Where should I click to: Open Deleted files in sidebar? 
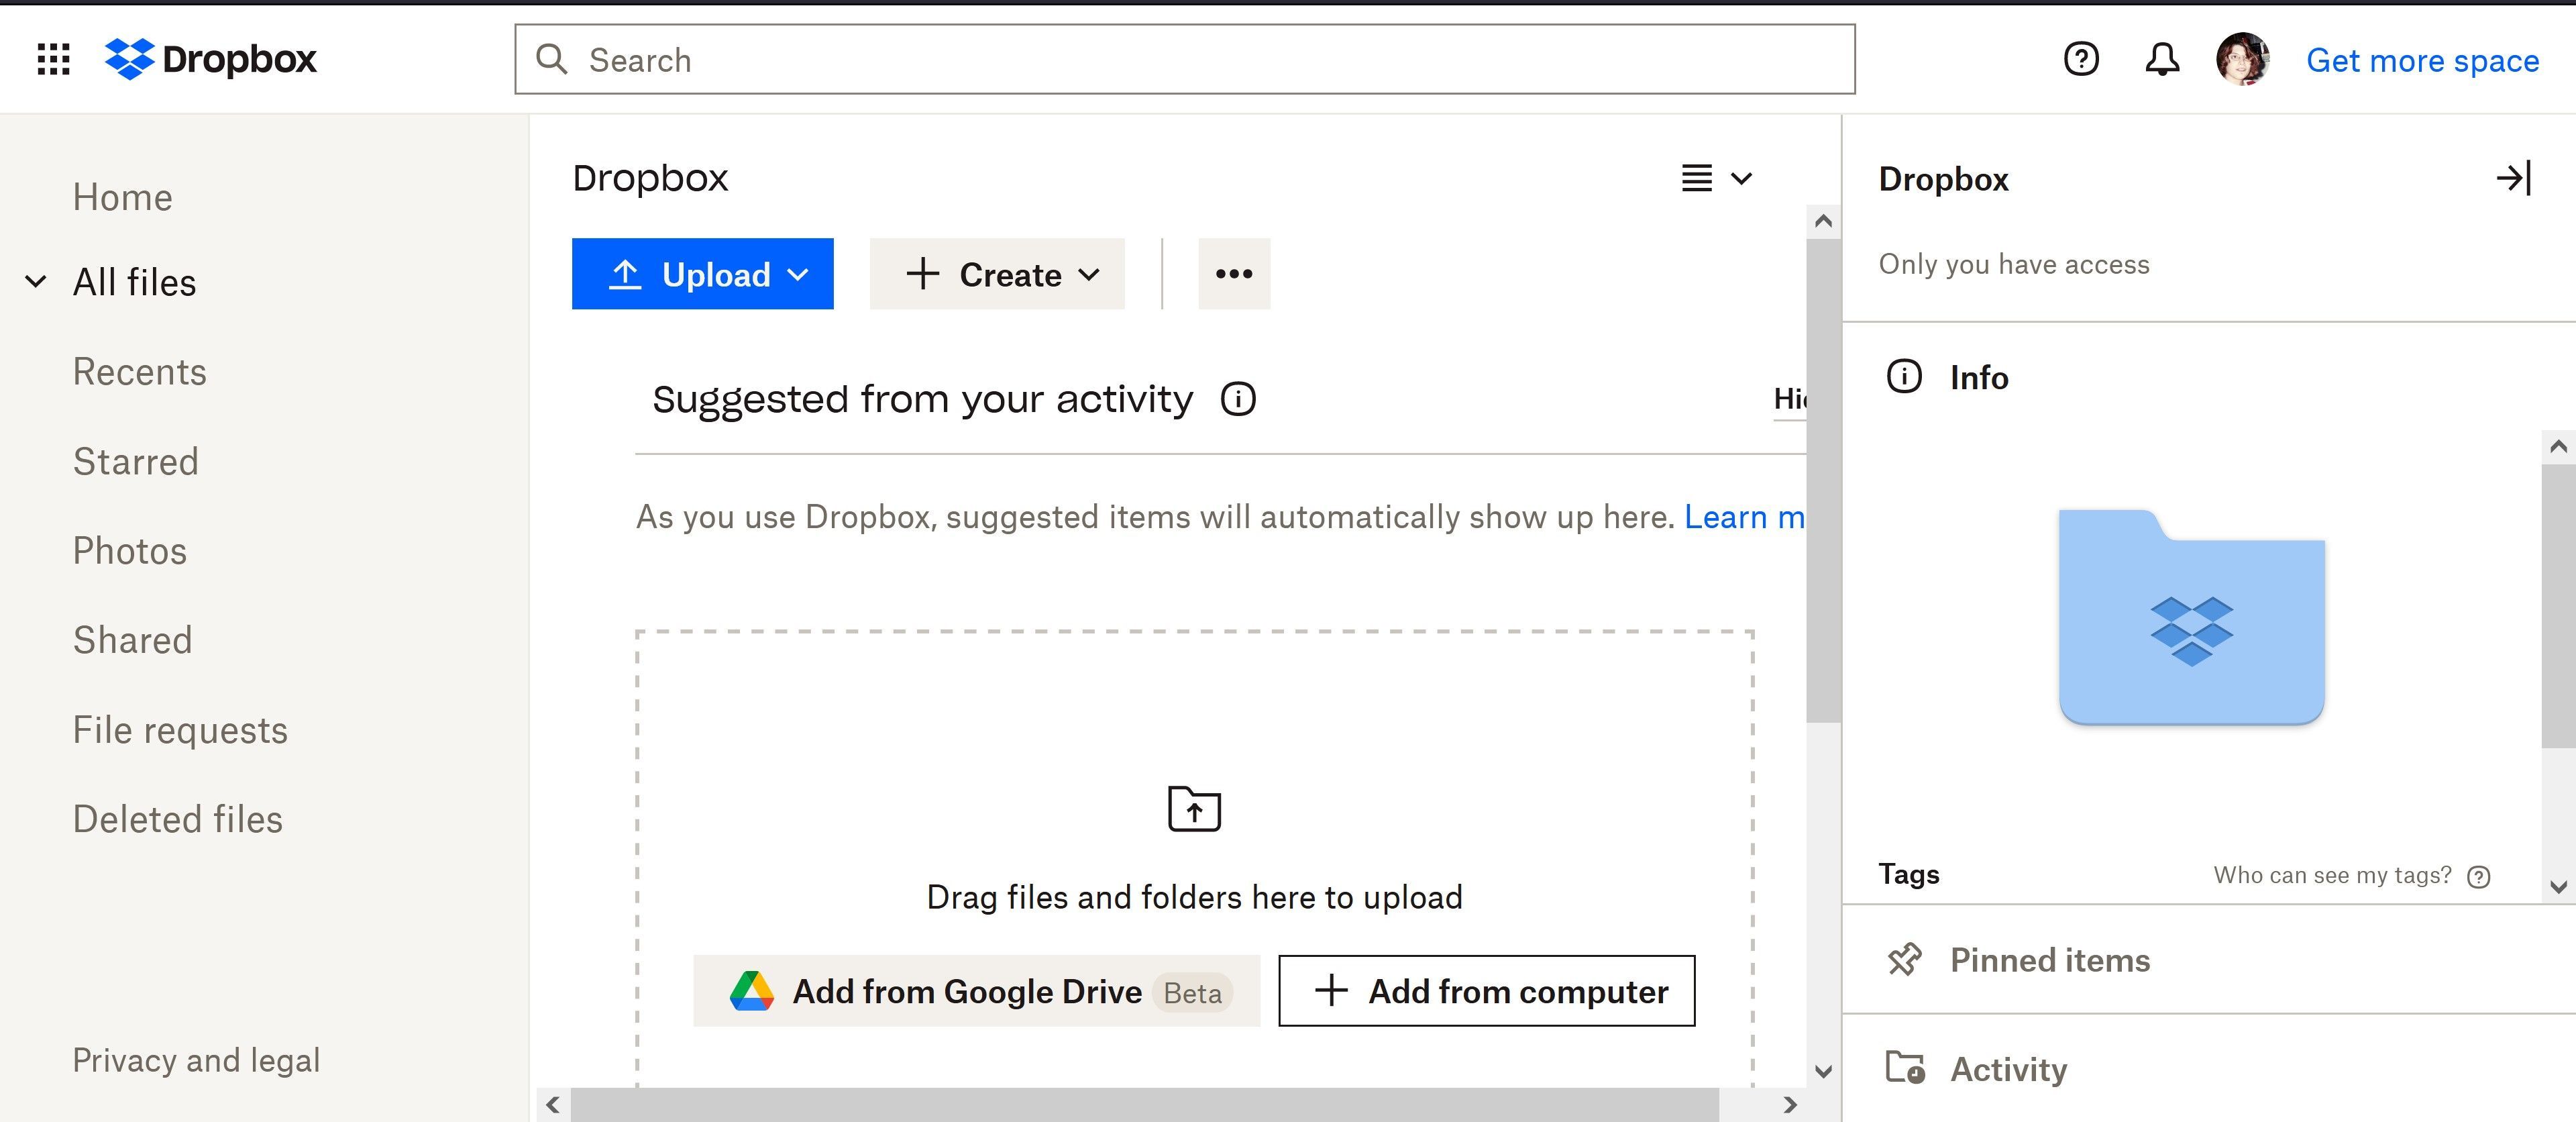(x=177, y=819)
